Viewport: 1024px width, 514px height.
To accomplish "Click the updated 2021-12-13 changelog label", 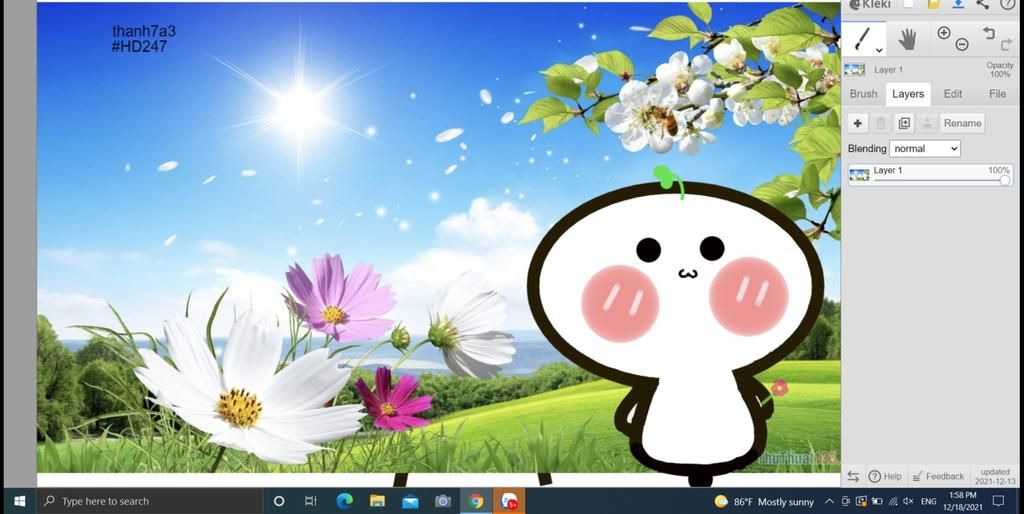I will [x=995, y=476].
